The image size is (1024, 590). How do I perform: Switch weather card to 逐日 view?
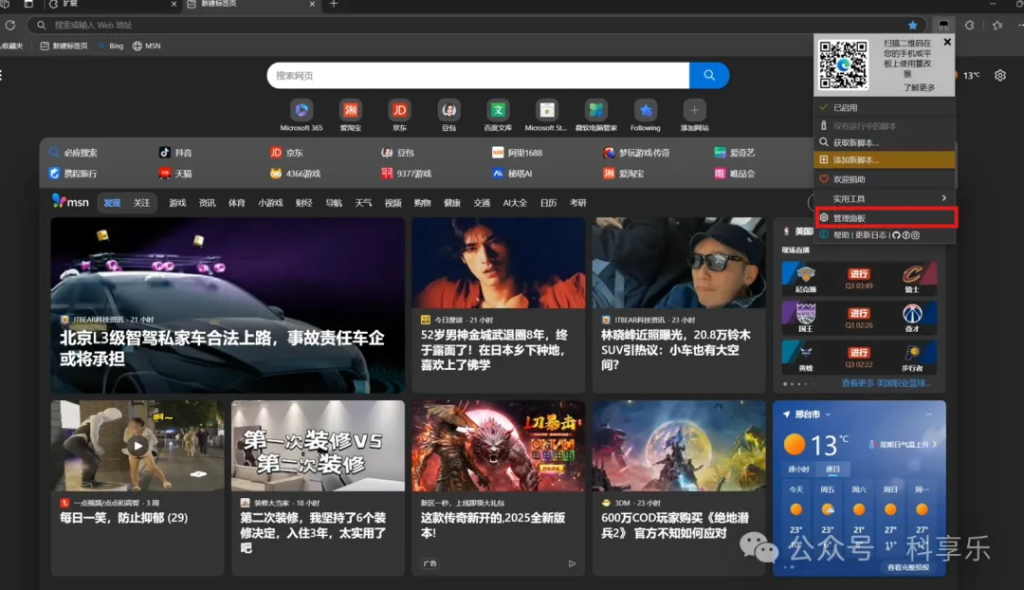point(832,469)
